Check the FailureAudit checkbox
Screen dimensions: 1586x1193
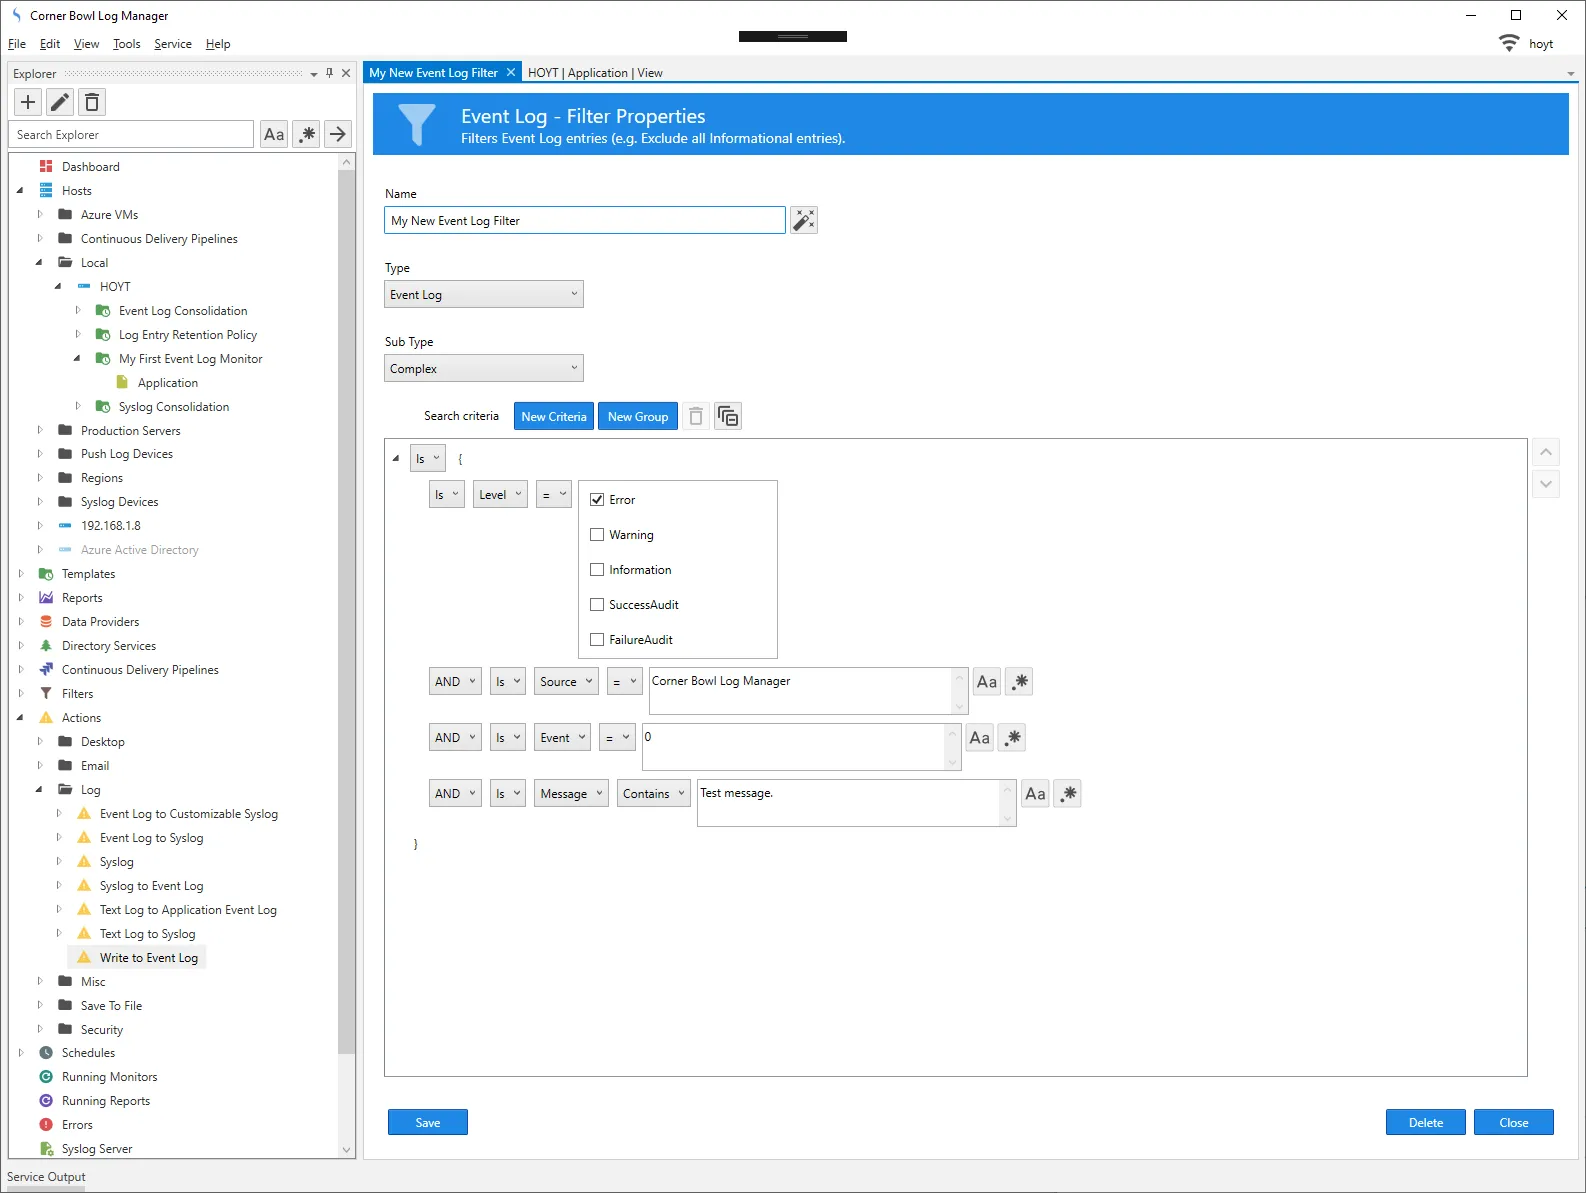coord(597,640)
